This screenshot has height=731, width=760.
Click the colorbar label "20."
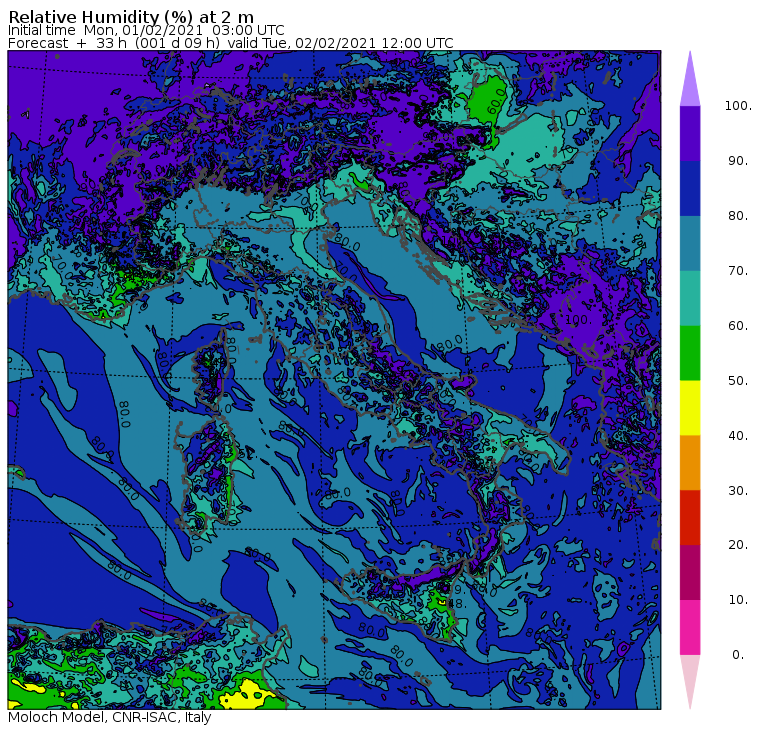[x=738, y=545]
